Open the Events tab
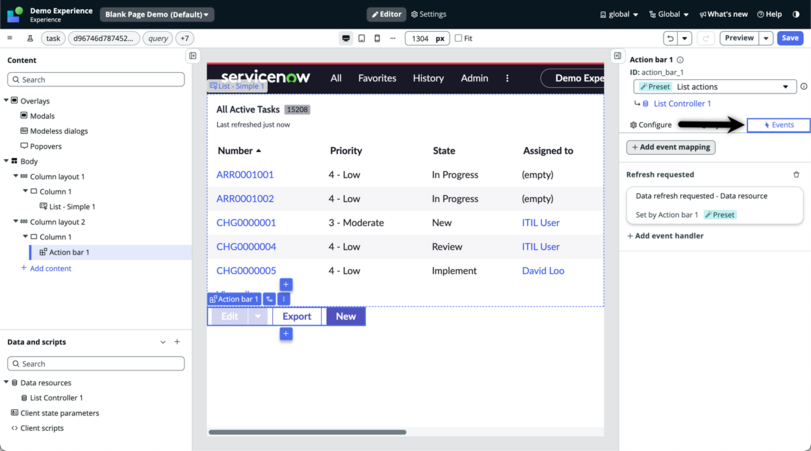Viewport: 811px width, 451px height. [778, 125]
